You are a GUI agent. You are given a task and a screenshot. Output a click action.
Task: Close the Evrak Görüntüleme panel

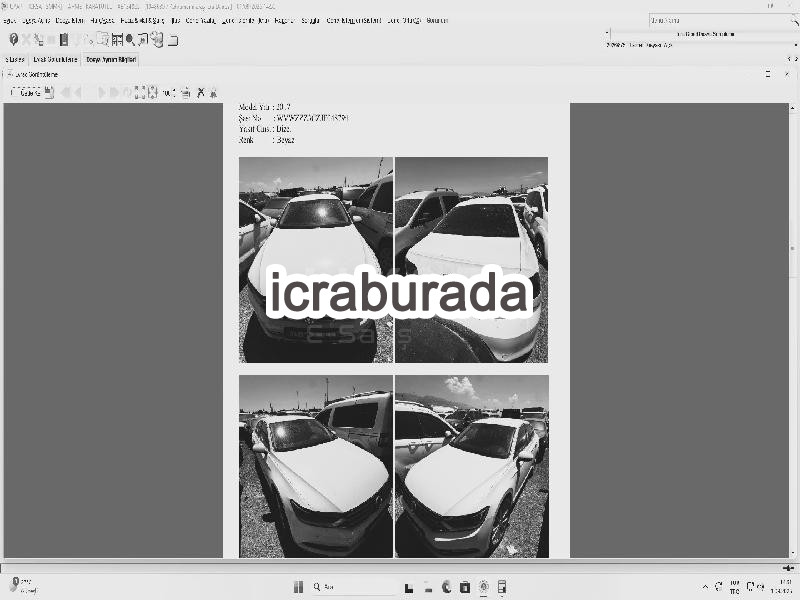point(787,74)
